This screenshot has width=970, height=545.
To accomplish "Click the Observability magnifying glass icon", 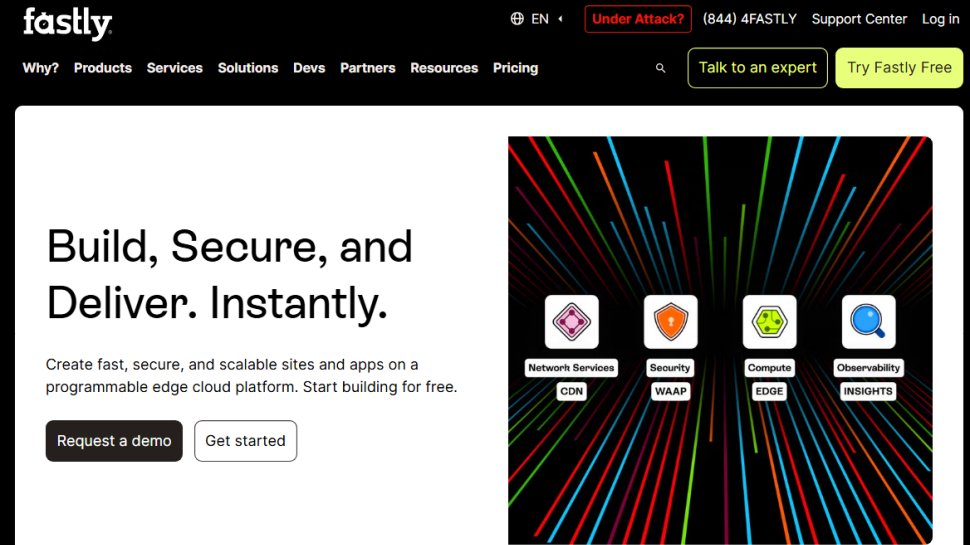I will tap(869, 322).
